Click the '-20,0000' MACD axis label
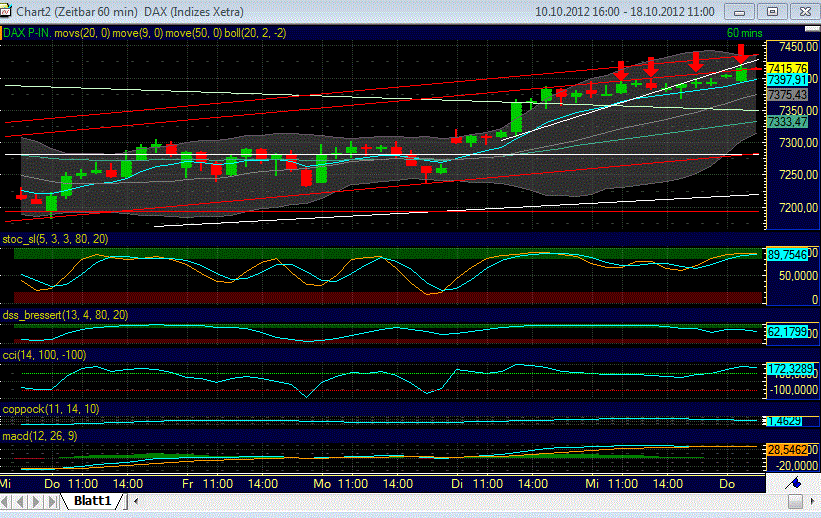The width and height of the screenshot is (821, 518). click(796, 466)
